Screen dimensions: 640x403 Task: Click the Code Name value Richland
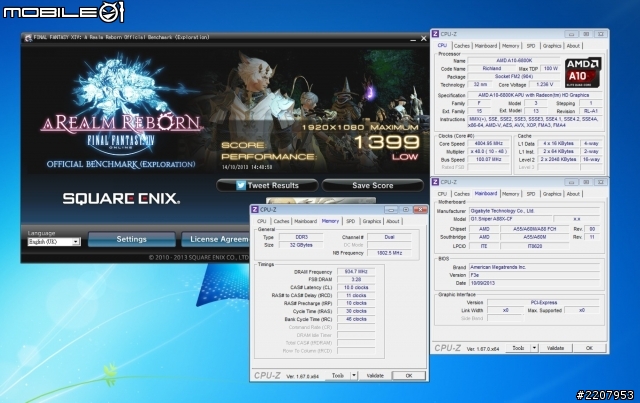tap(491, 69)
